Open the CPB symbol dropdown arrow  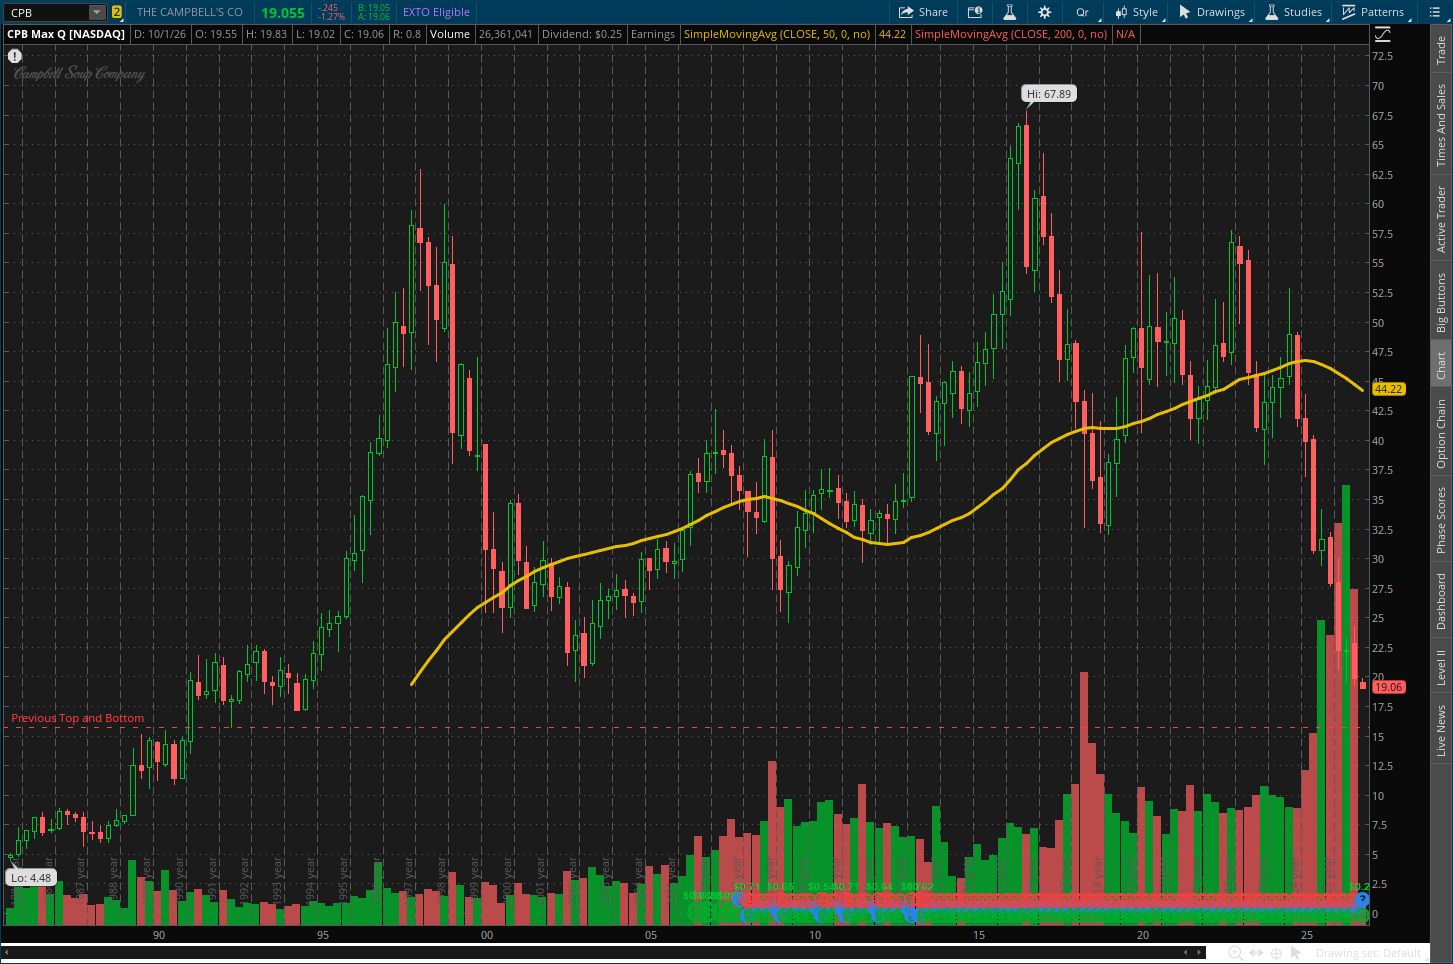pos(97,12)
